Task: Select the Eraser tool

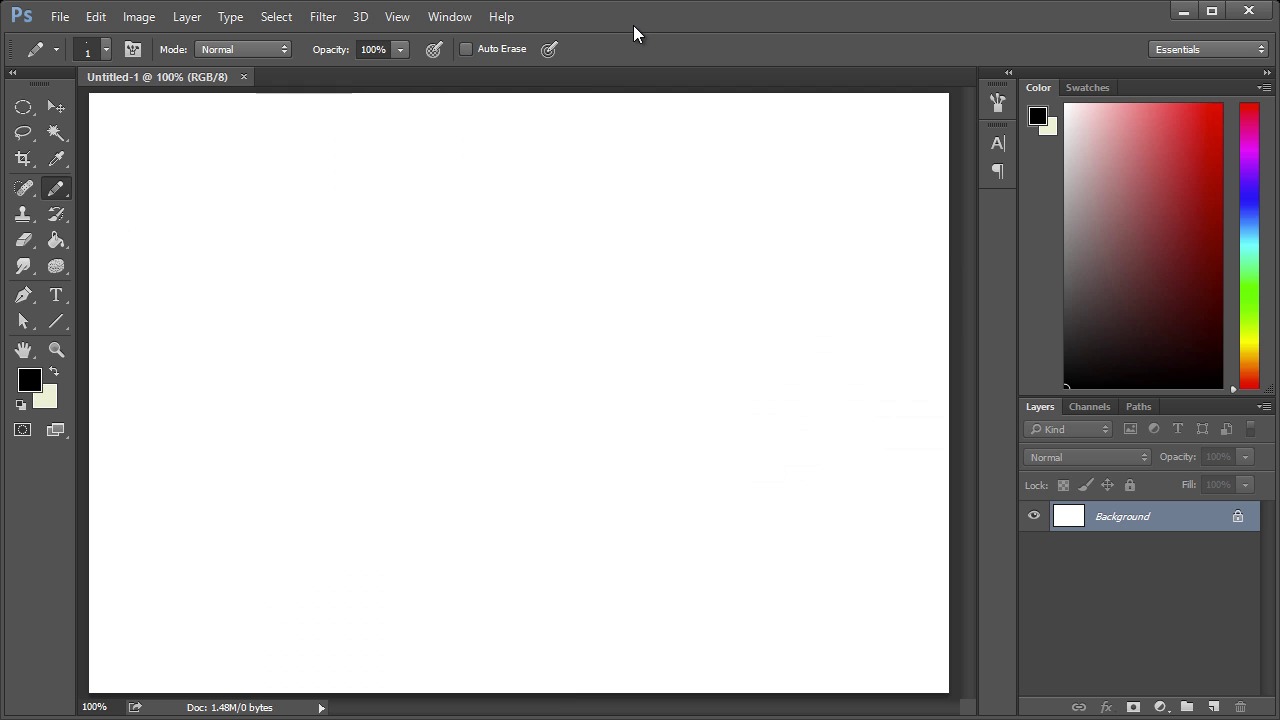Action: (x=23, y=241)
